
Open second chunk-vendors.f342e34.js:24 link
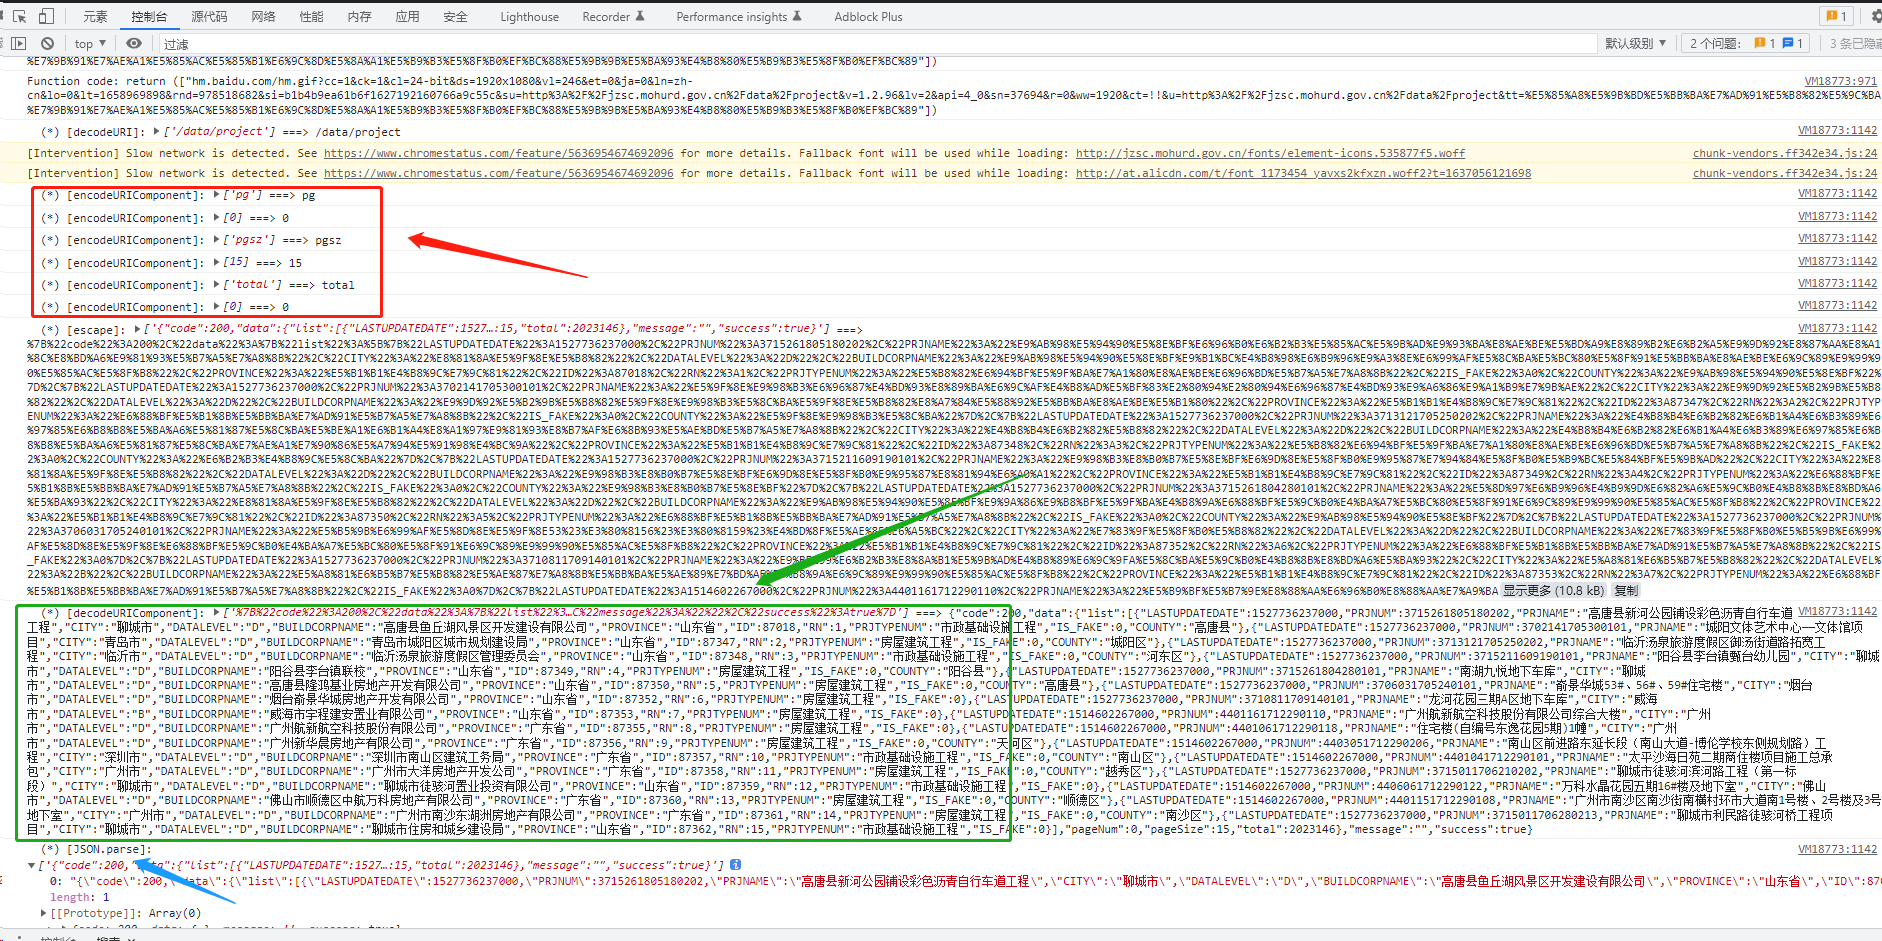point(1785,173)
